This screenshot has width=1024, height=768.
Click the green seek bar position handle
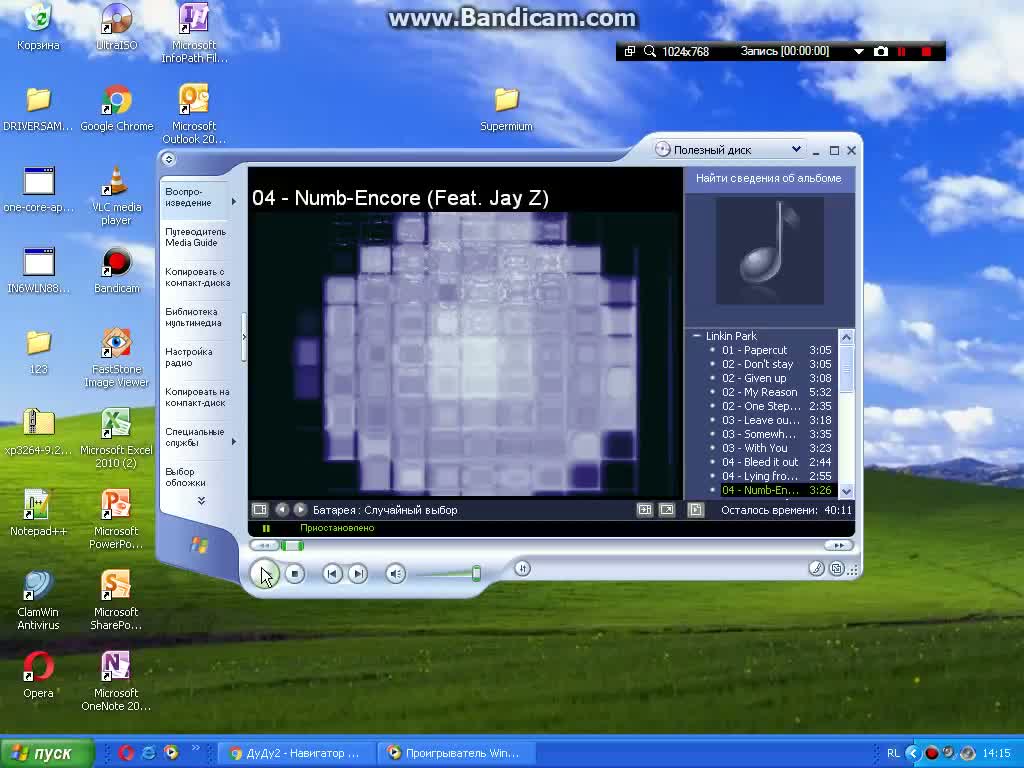(x=292, y=545)
